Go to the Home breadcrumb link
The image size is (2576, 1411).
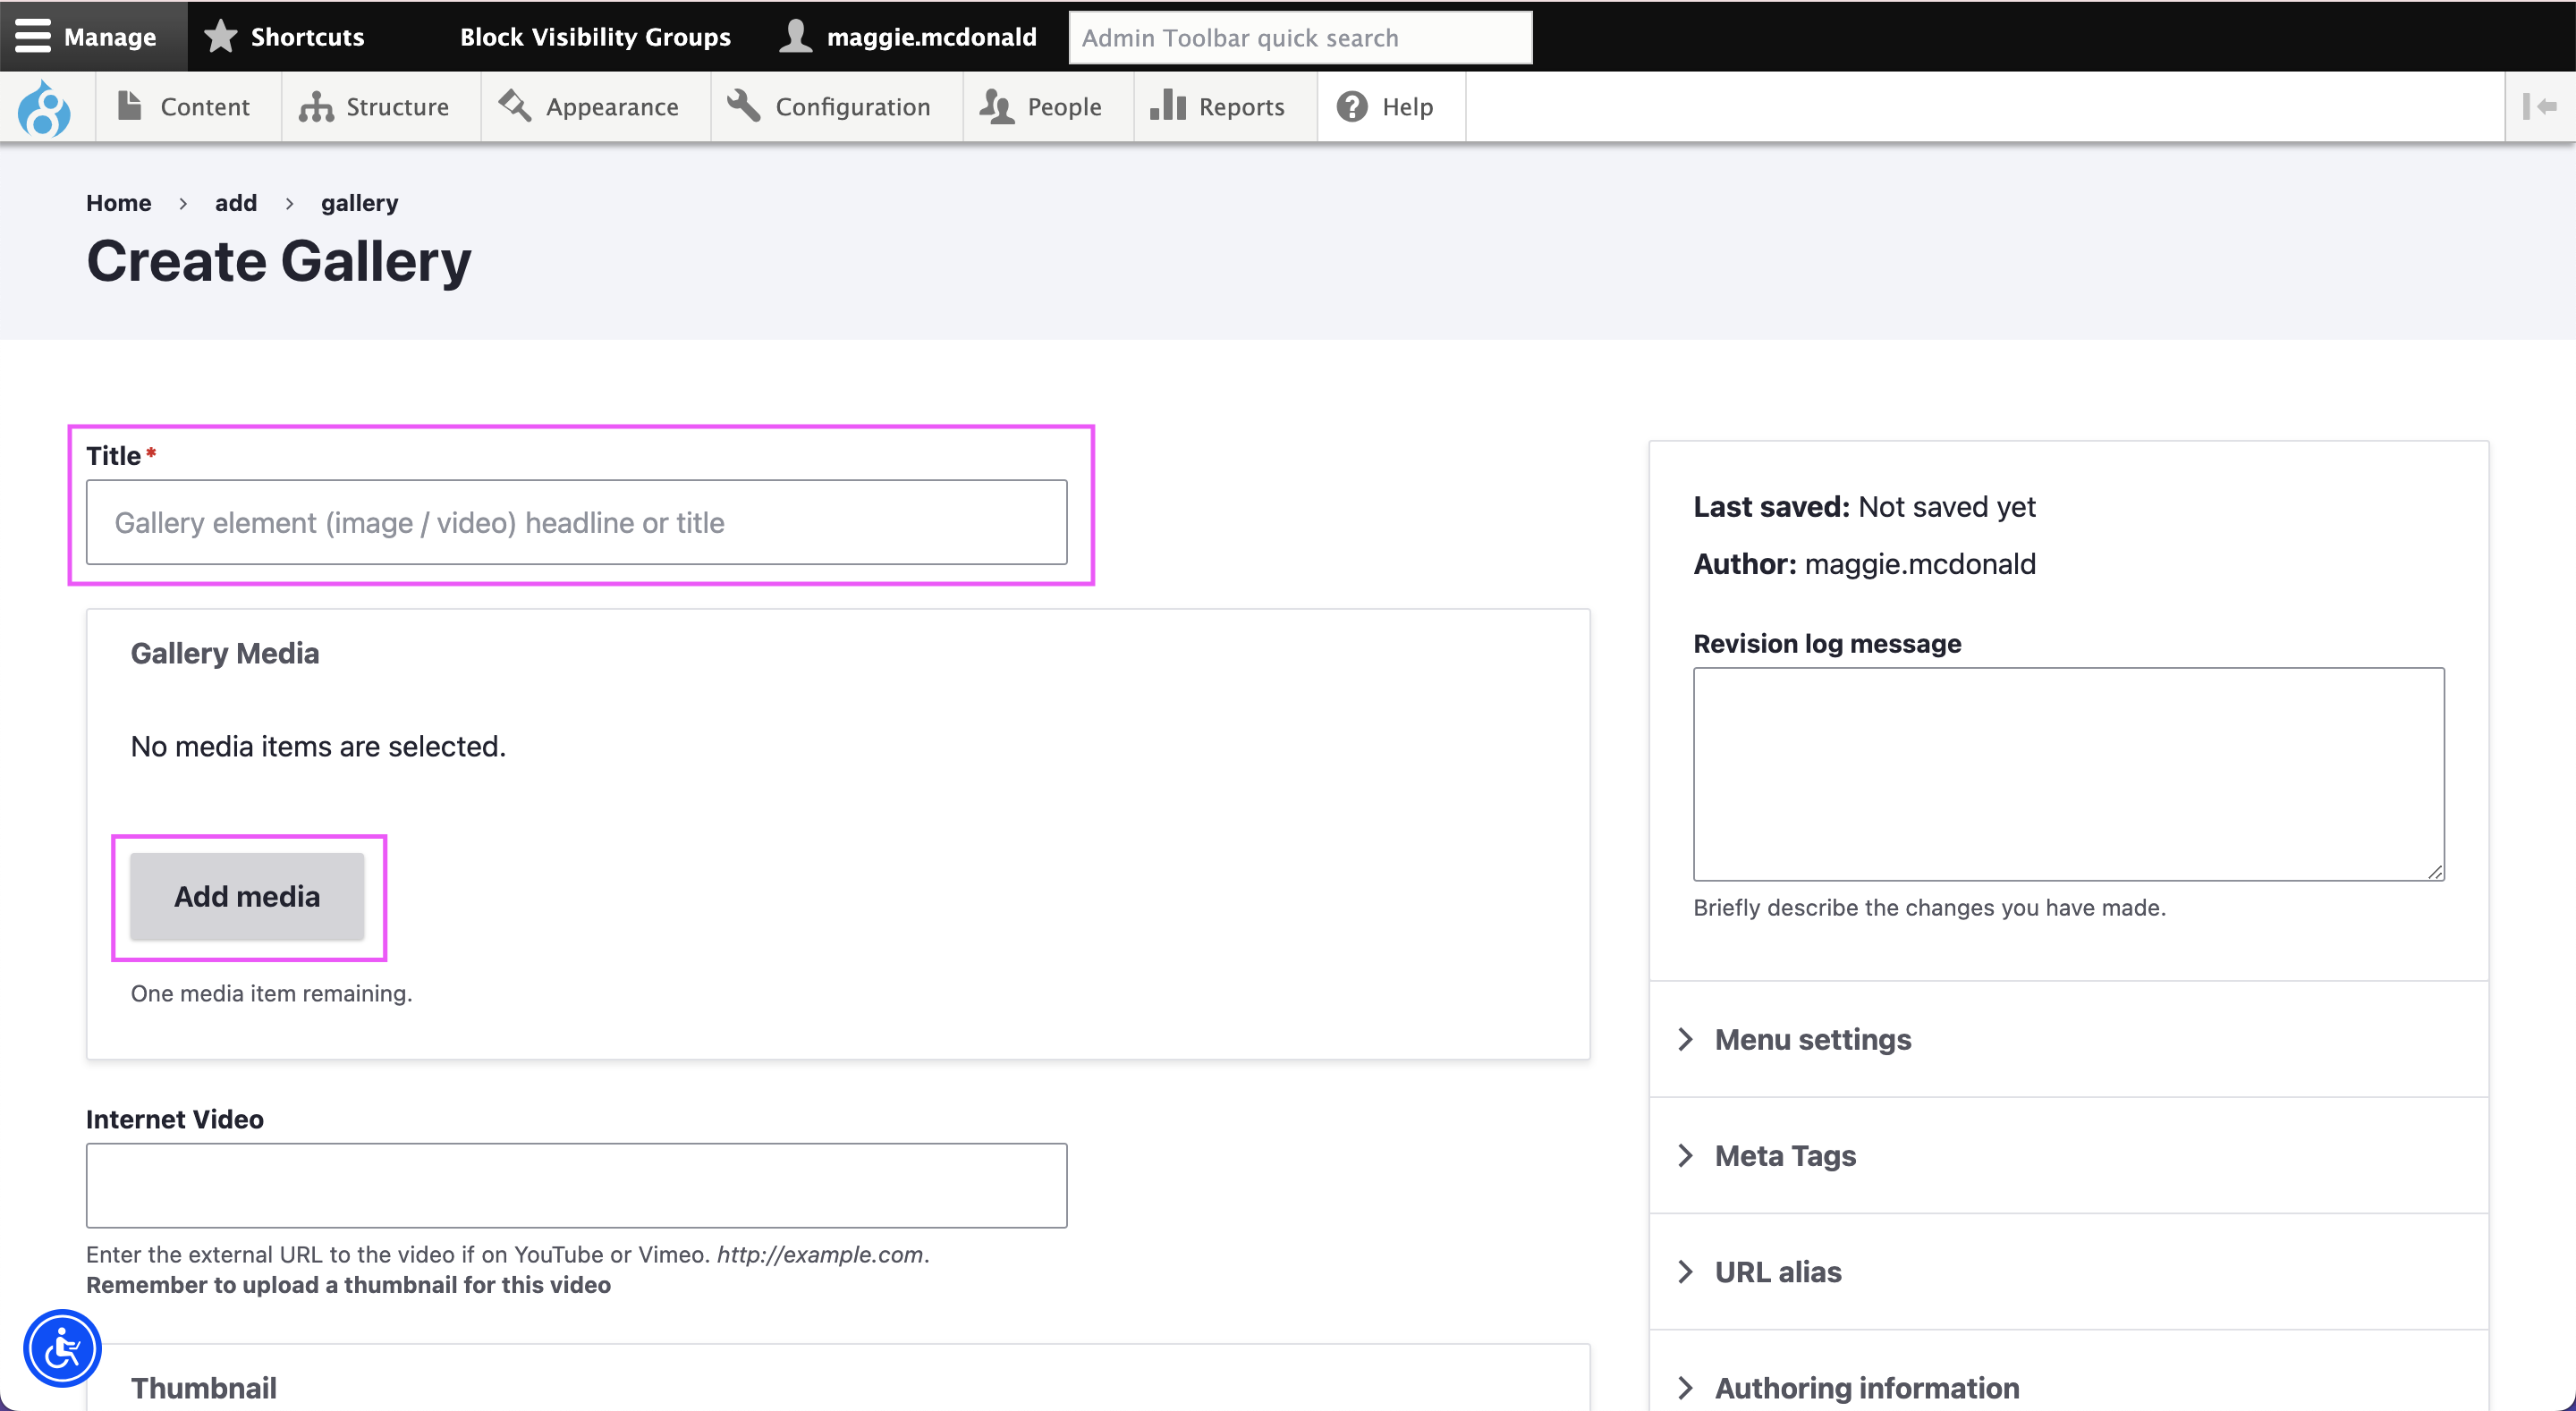(118, 203)
